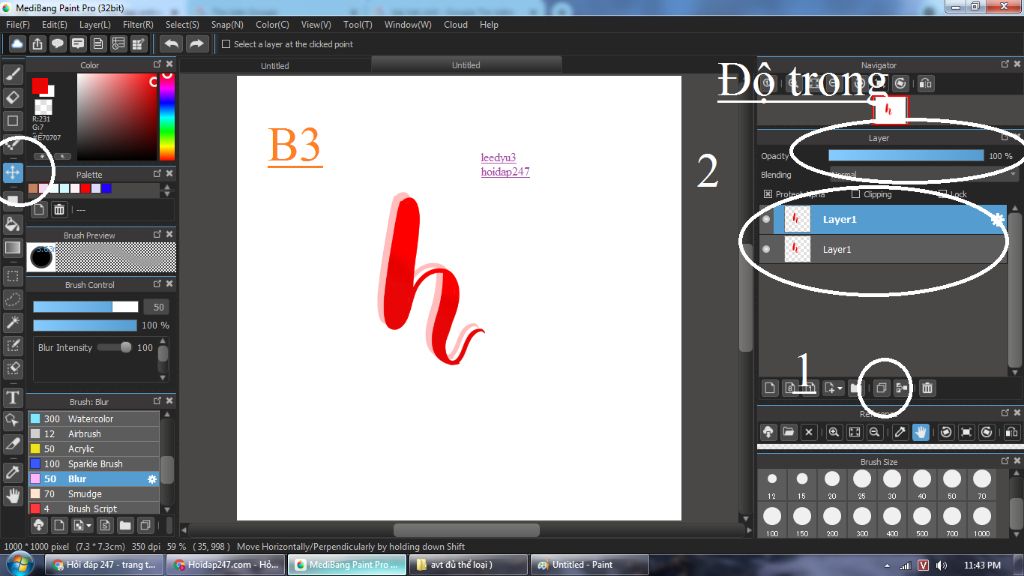Zoom out on the Reference panel
The width and height of the screenshot is (1024, 576).
pyautogui.click(x=874, y=432)
